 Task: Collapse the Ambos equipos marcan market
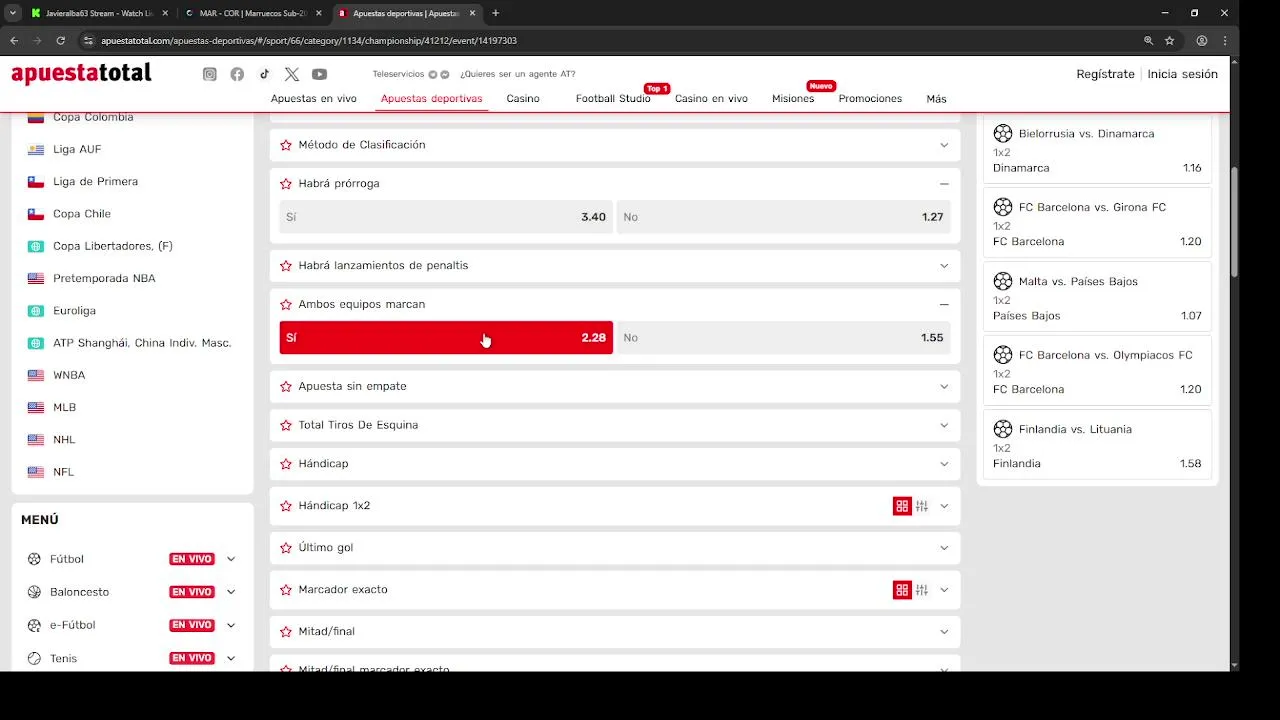pyautogui.click(x=944, y=305)
